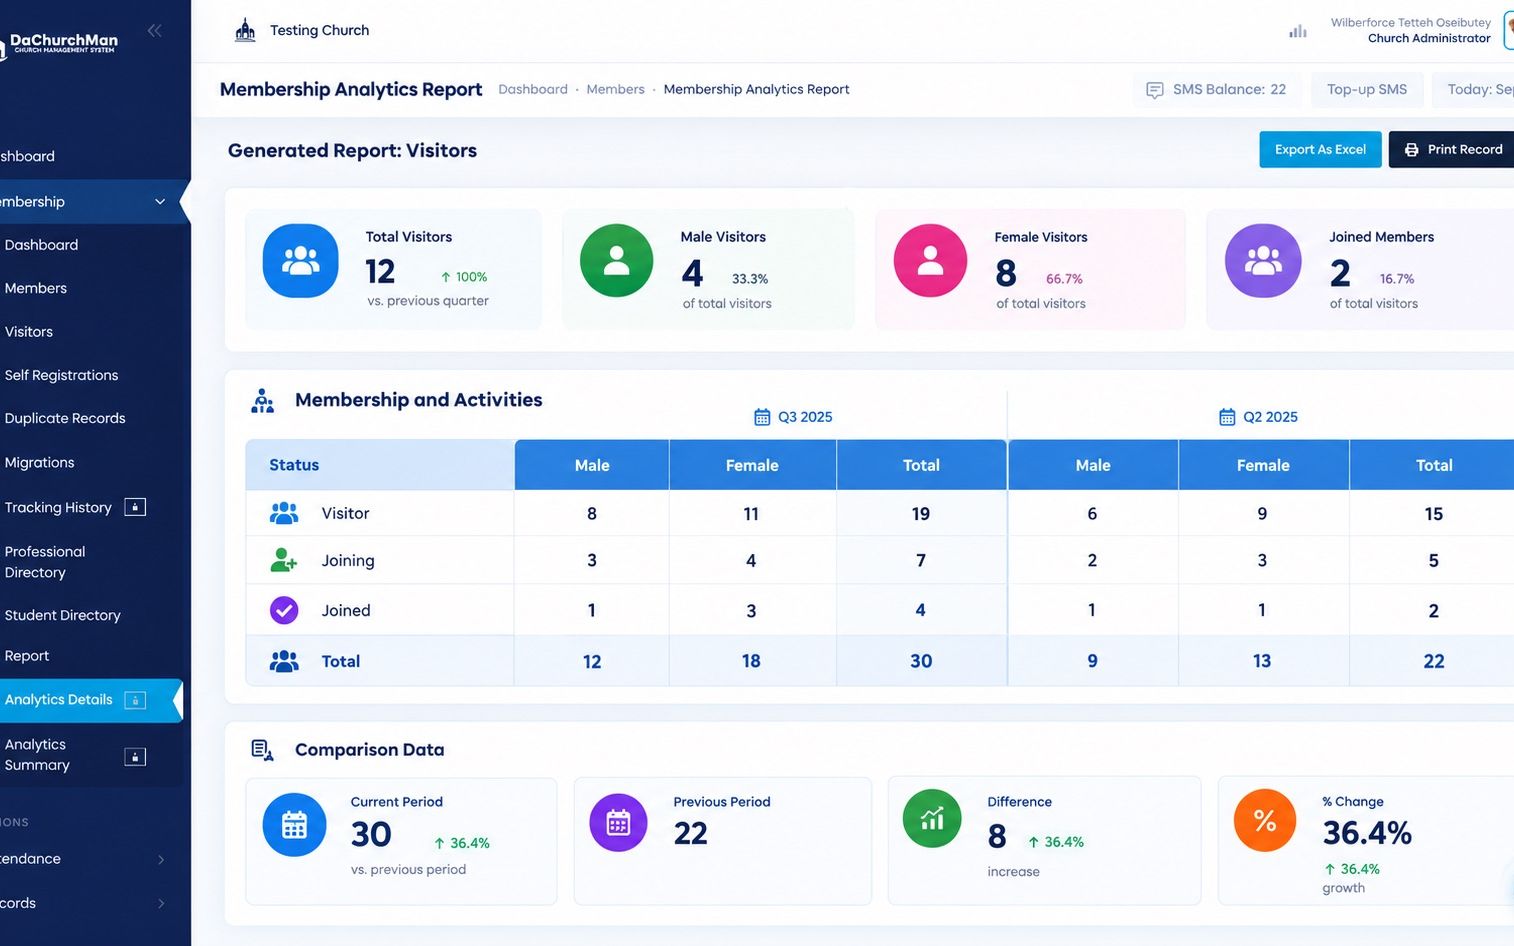Click Export As Excel button
The height and width of the screenshot is (946, 1514).
[1320, 150]
